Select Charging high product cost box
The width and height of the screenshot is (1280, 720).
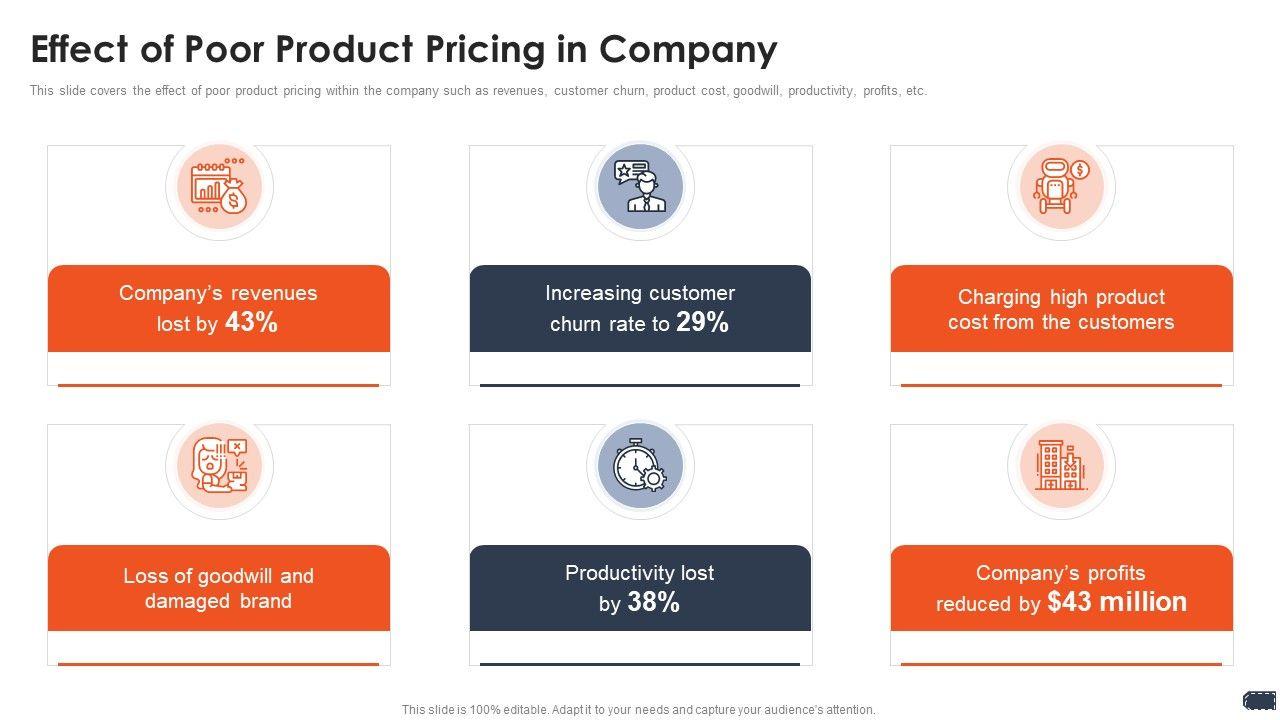pos(1061,309)
